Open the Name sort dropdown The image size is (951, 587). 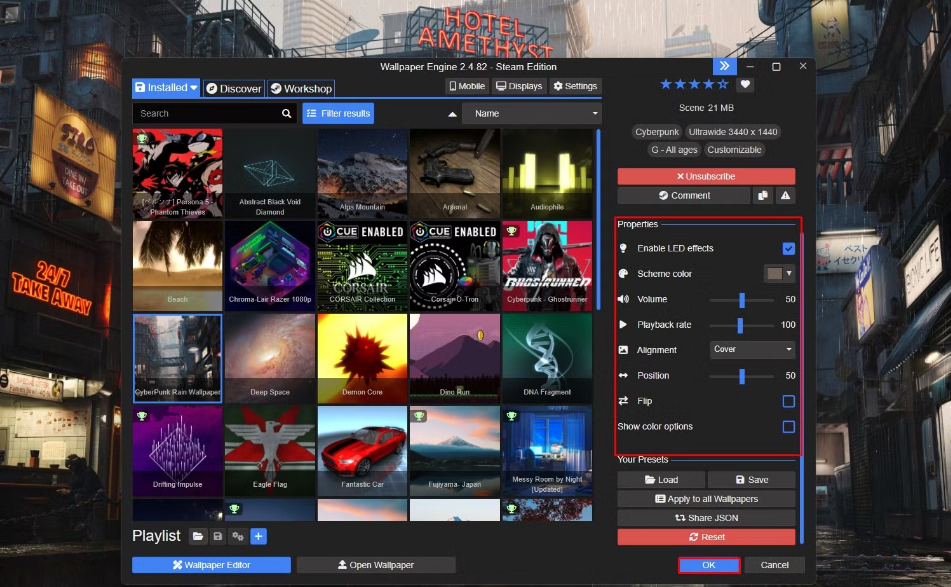coord(531,113)
